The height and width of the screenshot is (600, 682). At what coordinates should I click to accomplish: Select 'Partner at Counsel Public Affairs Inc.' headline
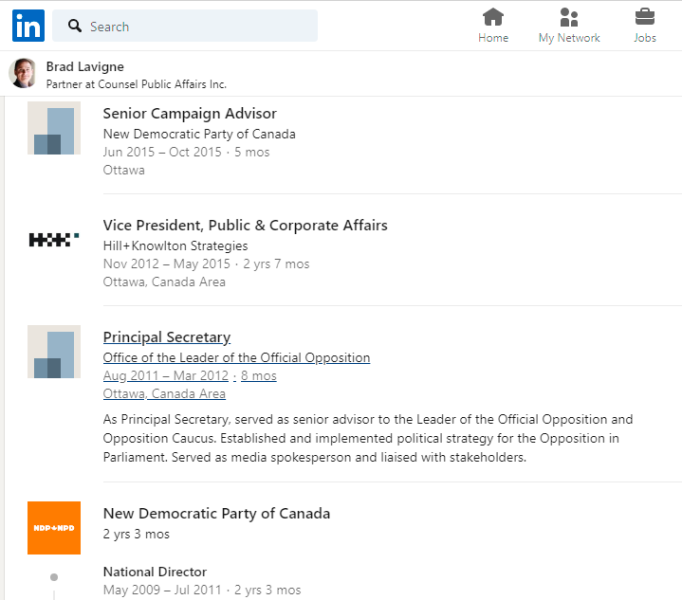(x=136, y=84)
